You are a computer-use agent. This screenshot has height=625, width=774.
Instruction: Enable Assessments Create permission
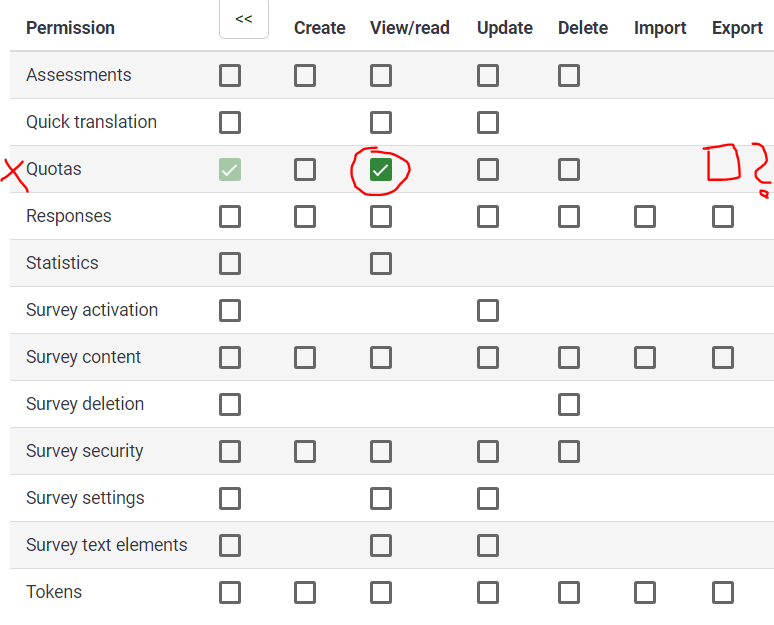tap(305, 75)
